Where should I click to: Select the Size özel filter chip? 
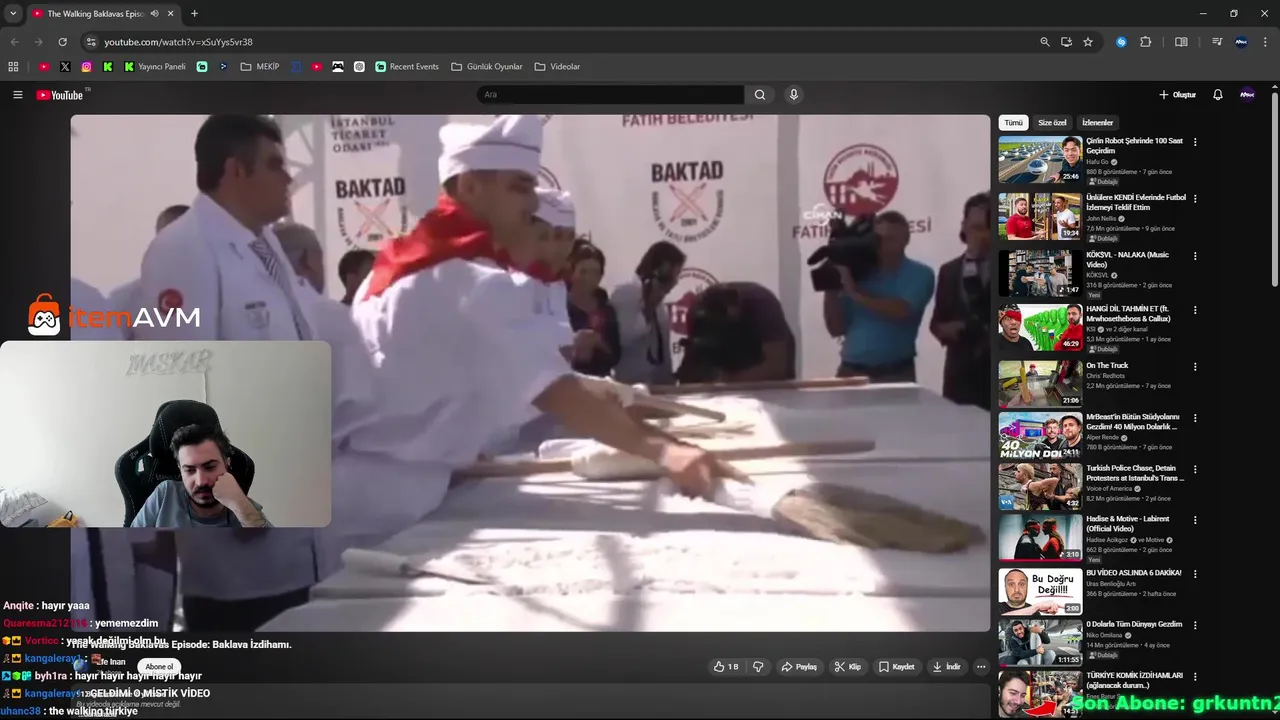click(x=1052, y=123)
